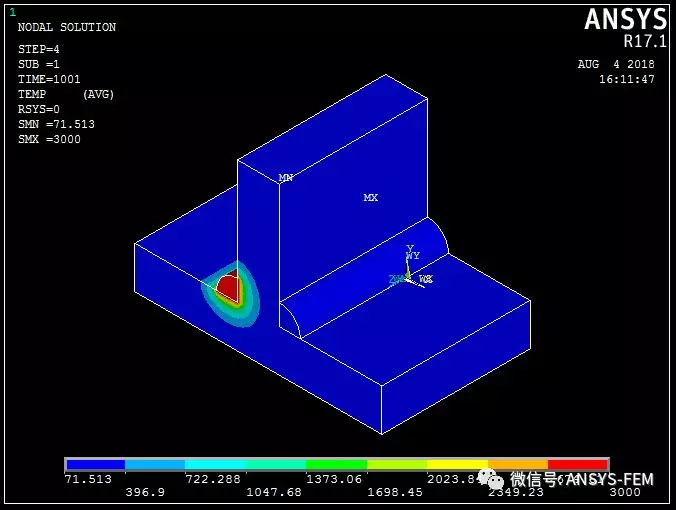Click the MX maximum marker
This screenshot has width=676, height=510.
click(x=370, y=197)
